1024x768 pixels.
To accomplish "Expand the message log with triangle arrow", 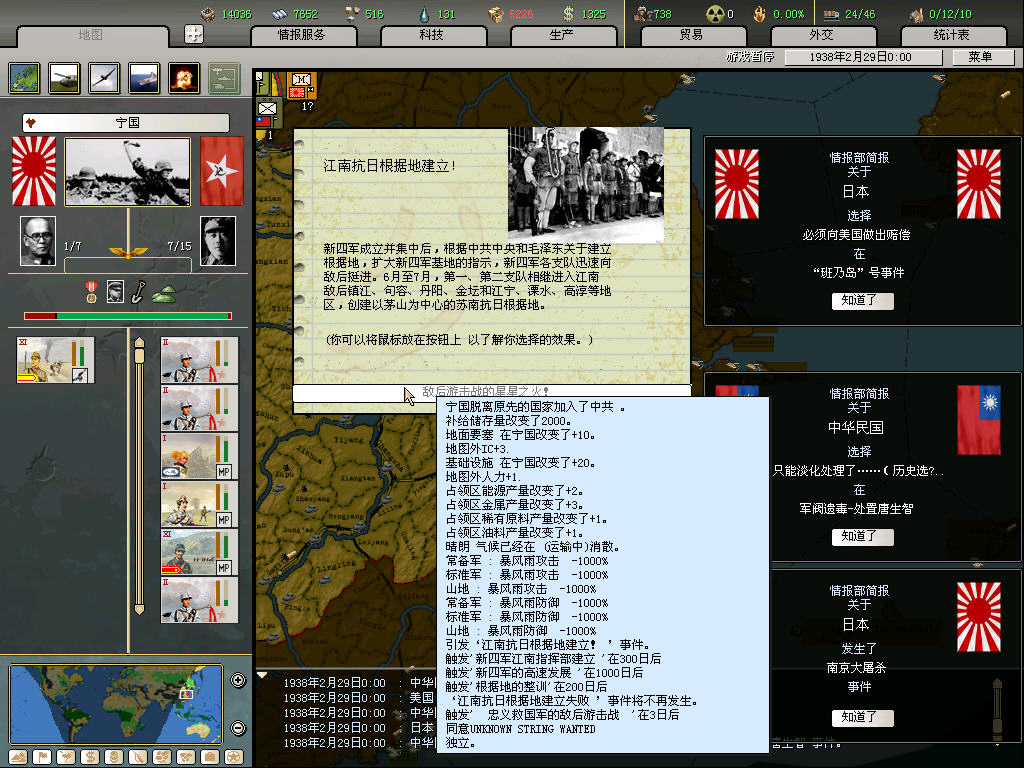I will tap(262, 675).
